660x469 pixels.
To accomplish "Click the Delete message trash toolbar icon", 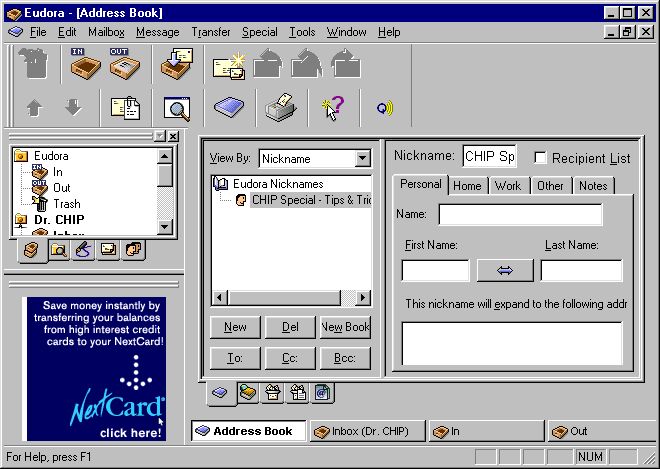I will 35,64.
